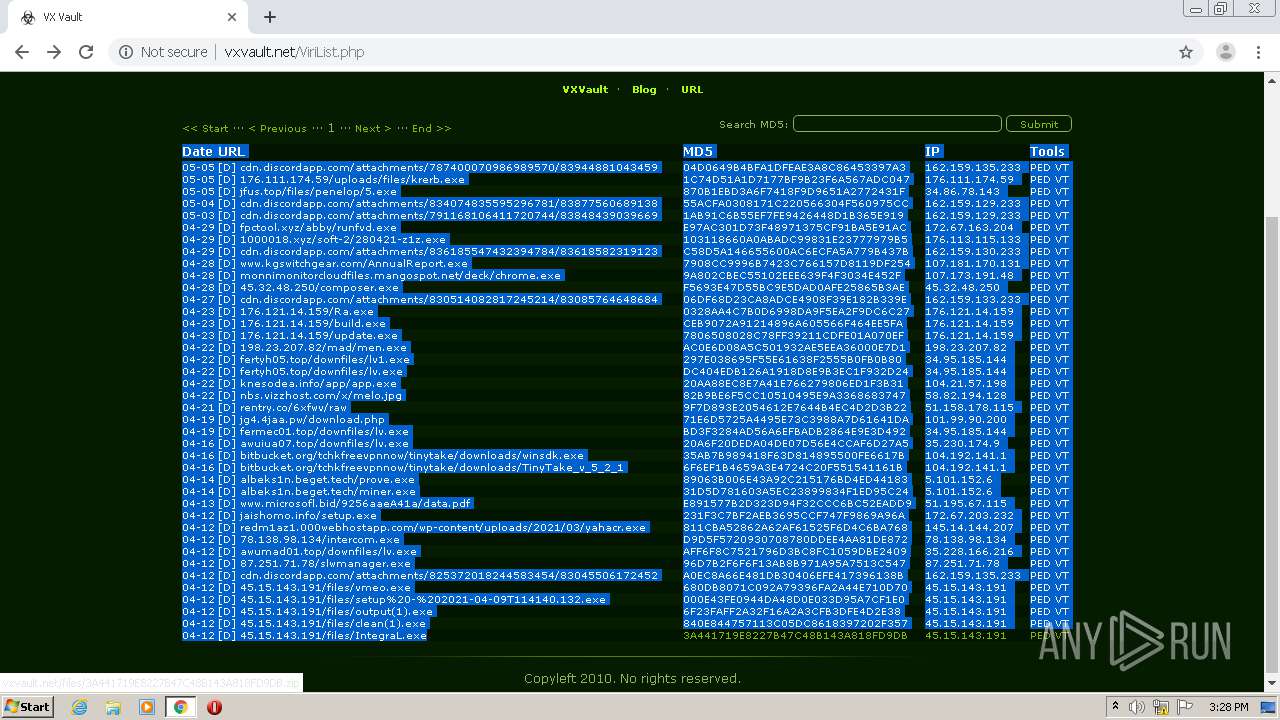Jump to the End >> page link
Screen dimensions: 1280x720
click(431, 128)
